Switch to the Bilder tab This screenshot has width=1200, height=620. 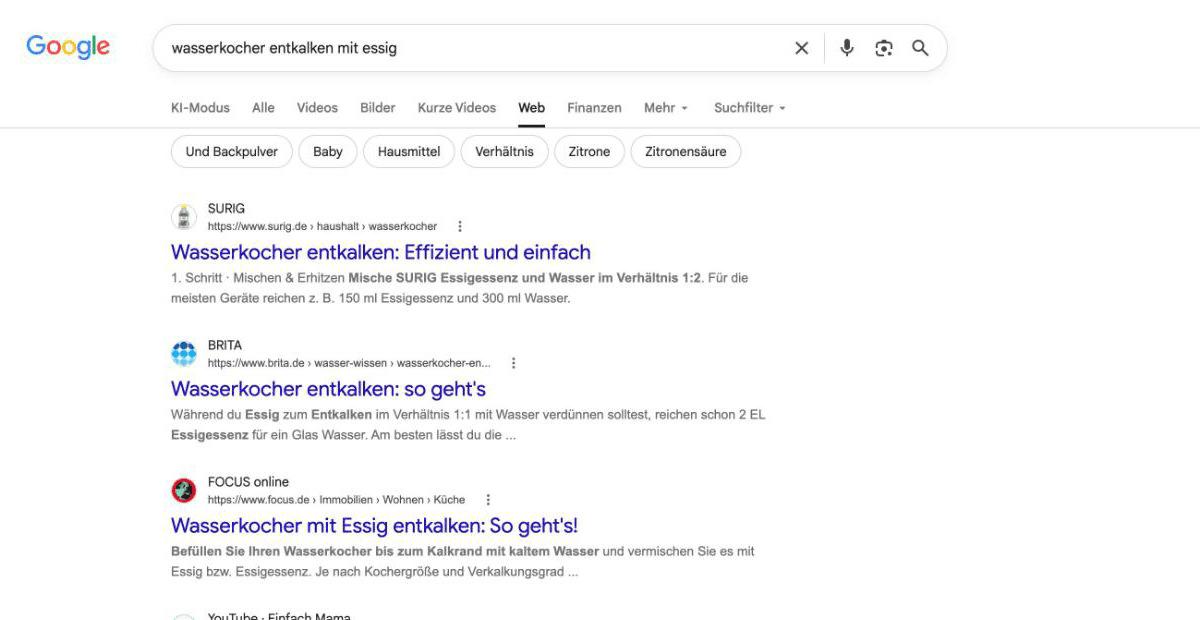click(378, 108)
